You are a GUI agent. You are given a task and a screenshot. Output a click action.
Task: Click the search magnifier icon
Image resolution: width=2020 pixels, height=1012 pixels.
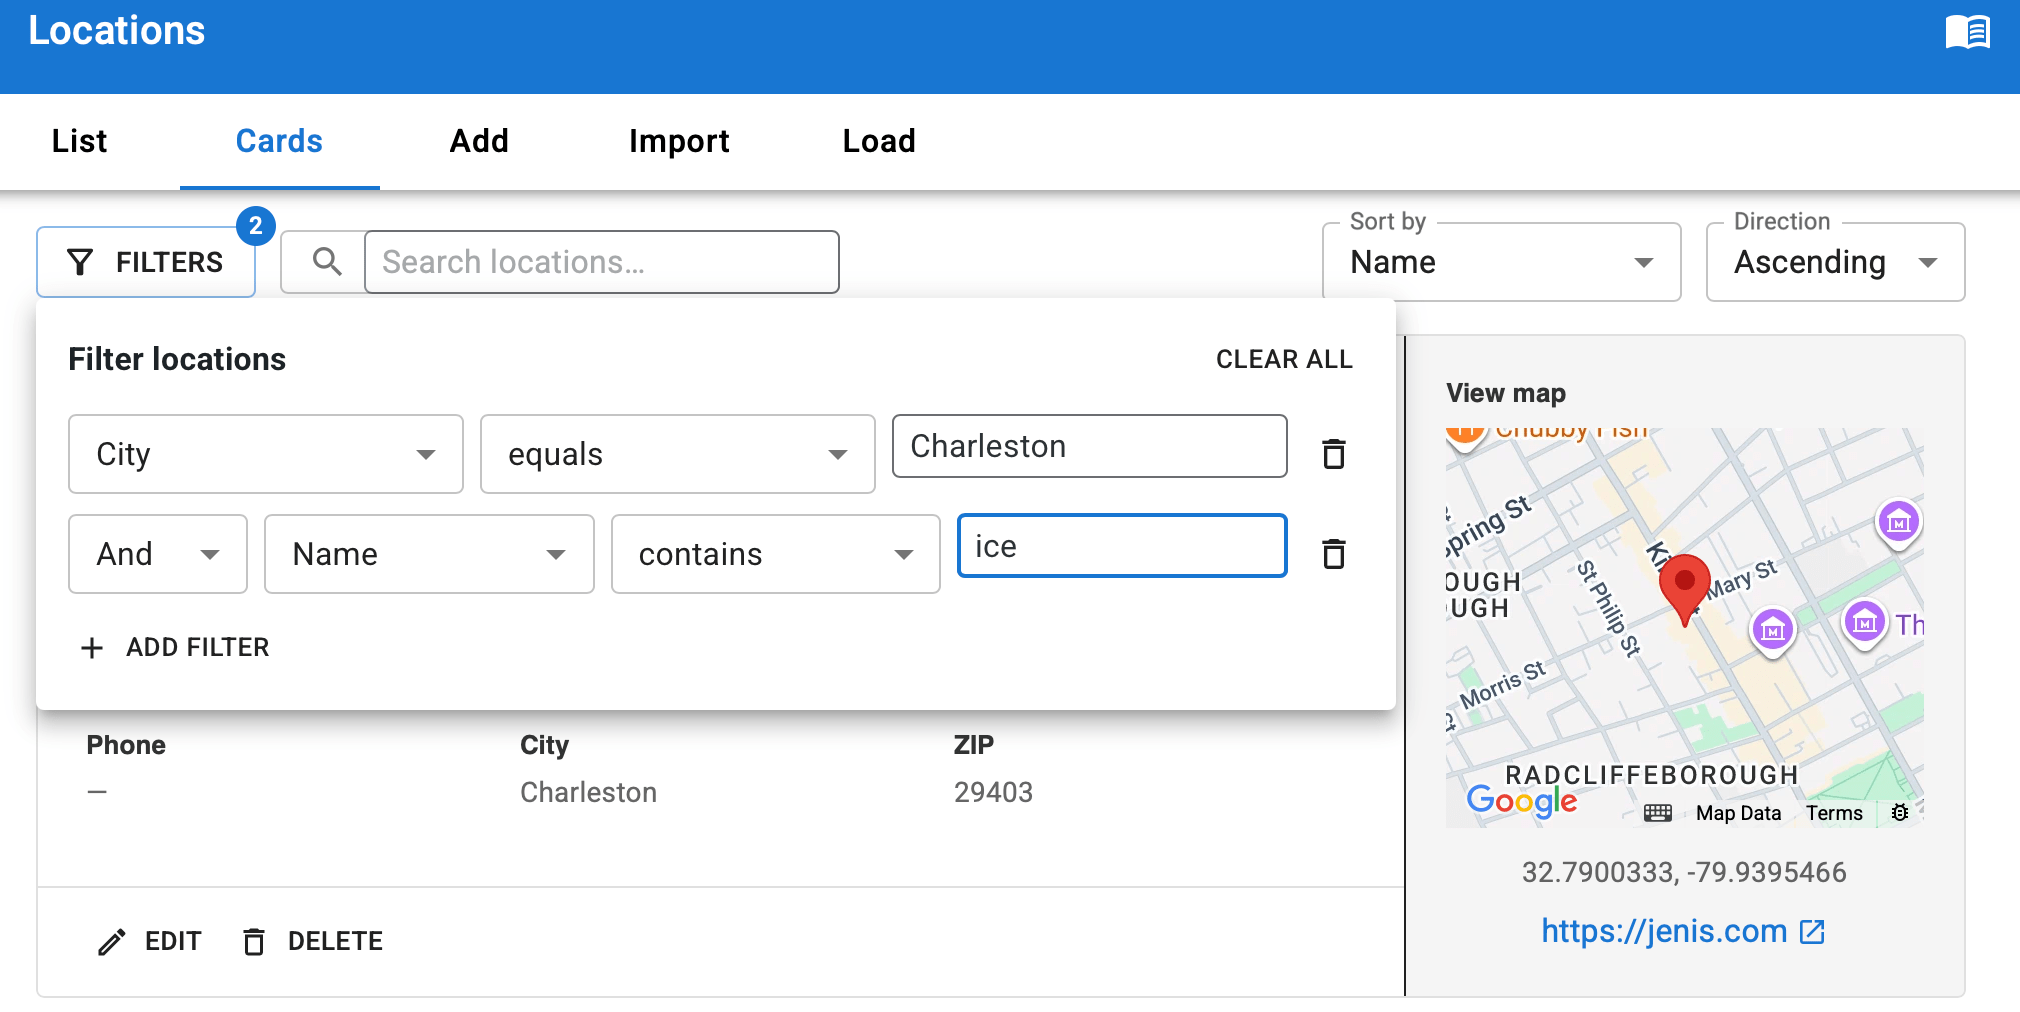327,262
